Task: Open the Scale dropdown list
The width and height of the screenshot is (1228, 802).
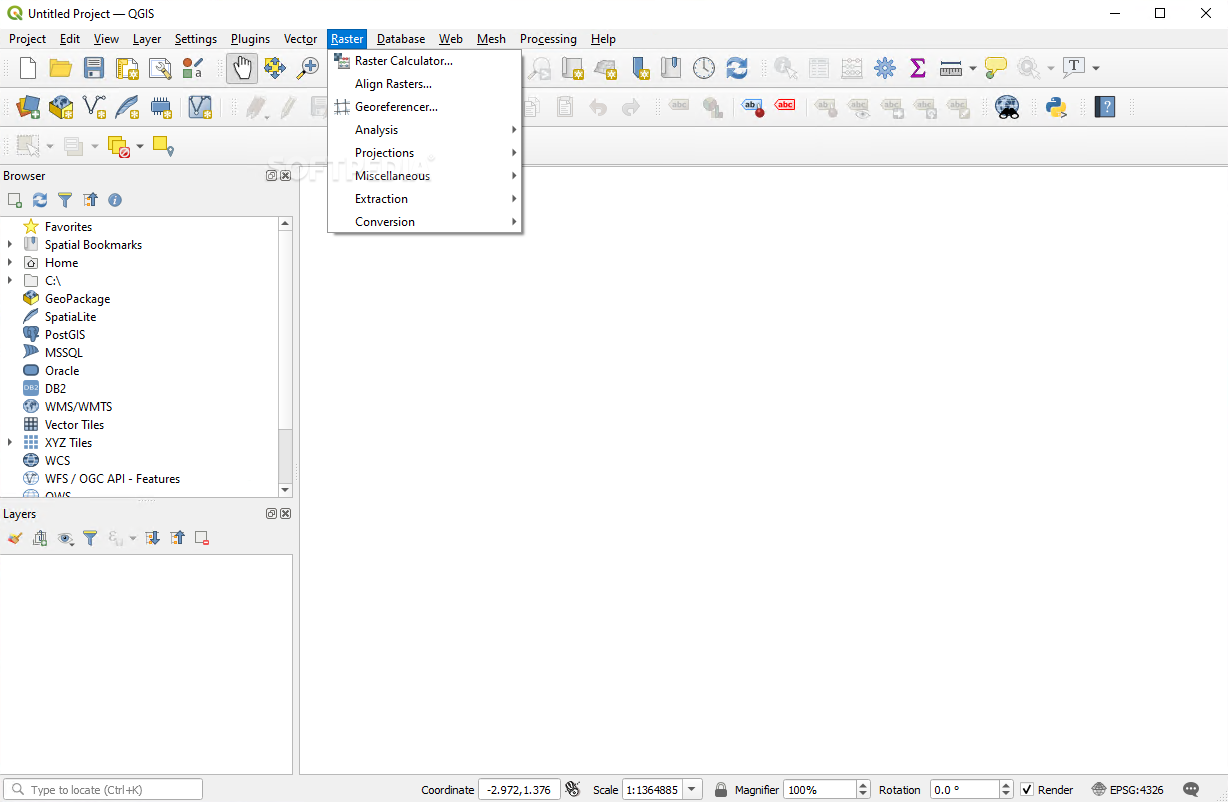Action: click(694, 790)
